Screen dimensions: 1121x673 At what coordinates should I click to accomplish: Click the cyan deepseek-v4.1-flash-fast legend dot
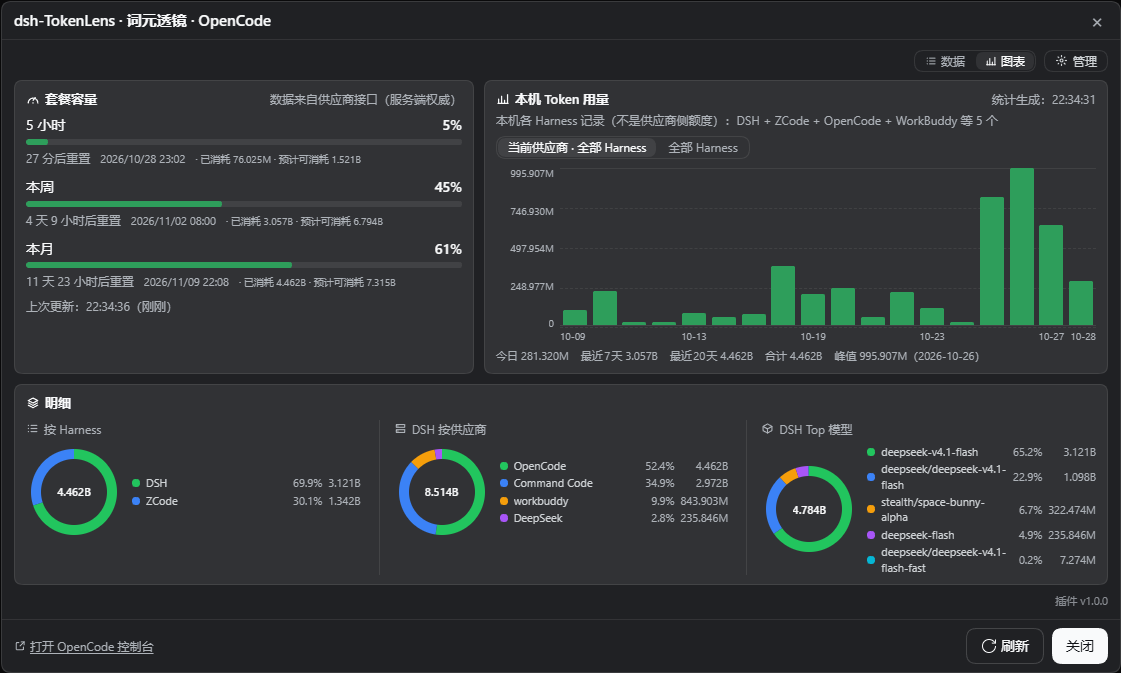click(x=871, y=560)
